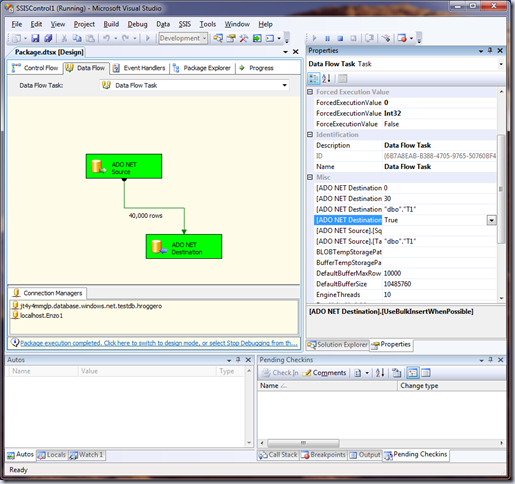Switch to the Locals tab

[51, 455]
